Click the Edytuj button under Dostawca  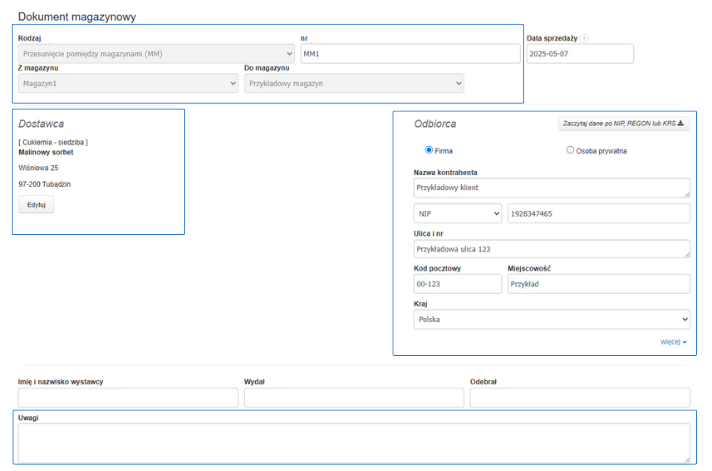pyautogui.click(x=36, y=205)
